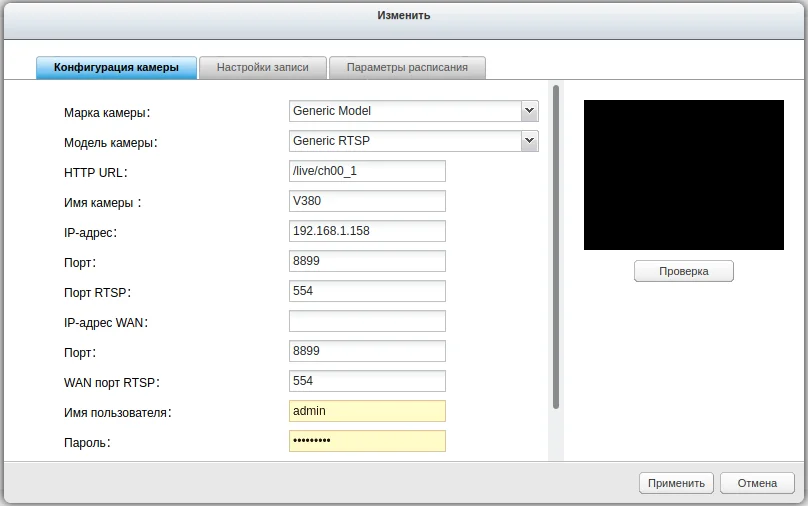Click the Пароль label

tap(87, 443)
